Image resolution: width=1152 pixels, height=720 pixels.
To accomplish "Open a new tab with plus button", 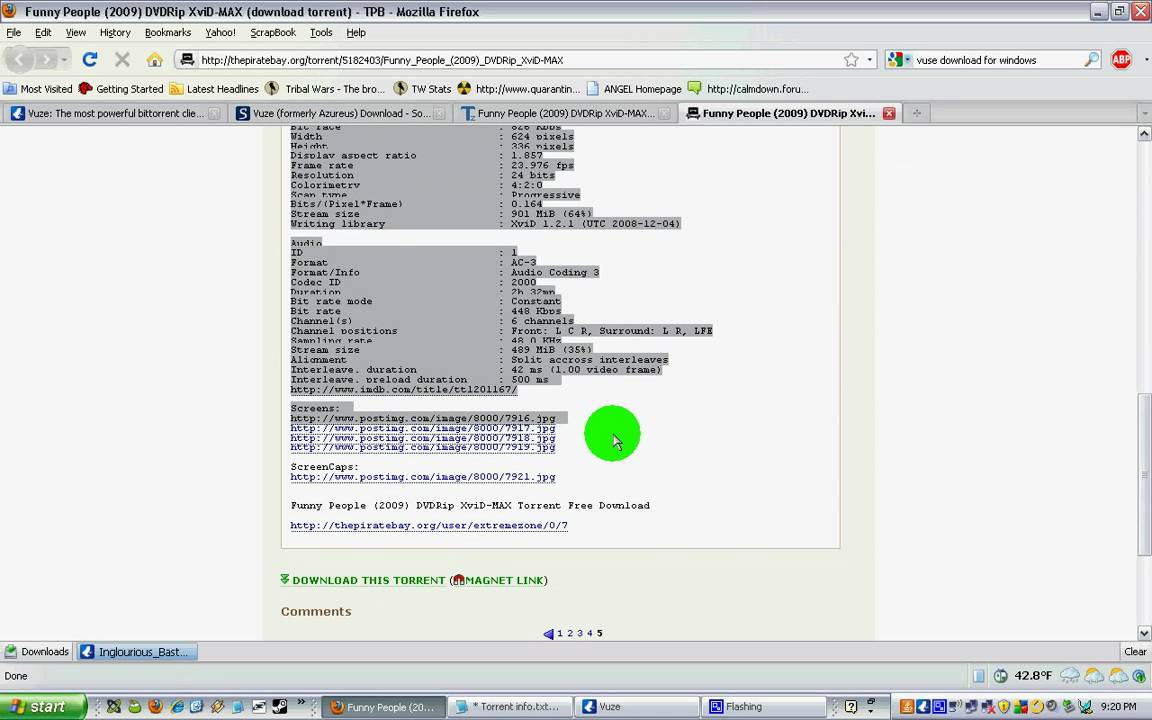I will pos(917,113).
